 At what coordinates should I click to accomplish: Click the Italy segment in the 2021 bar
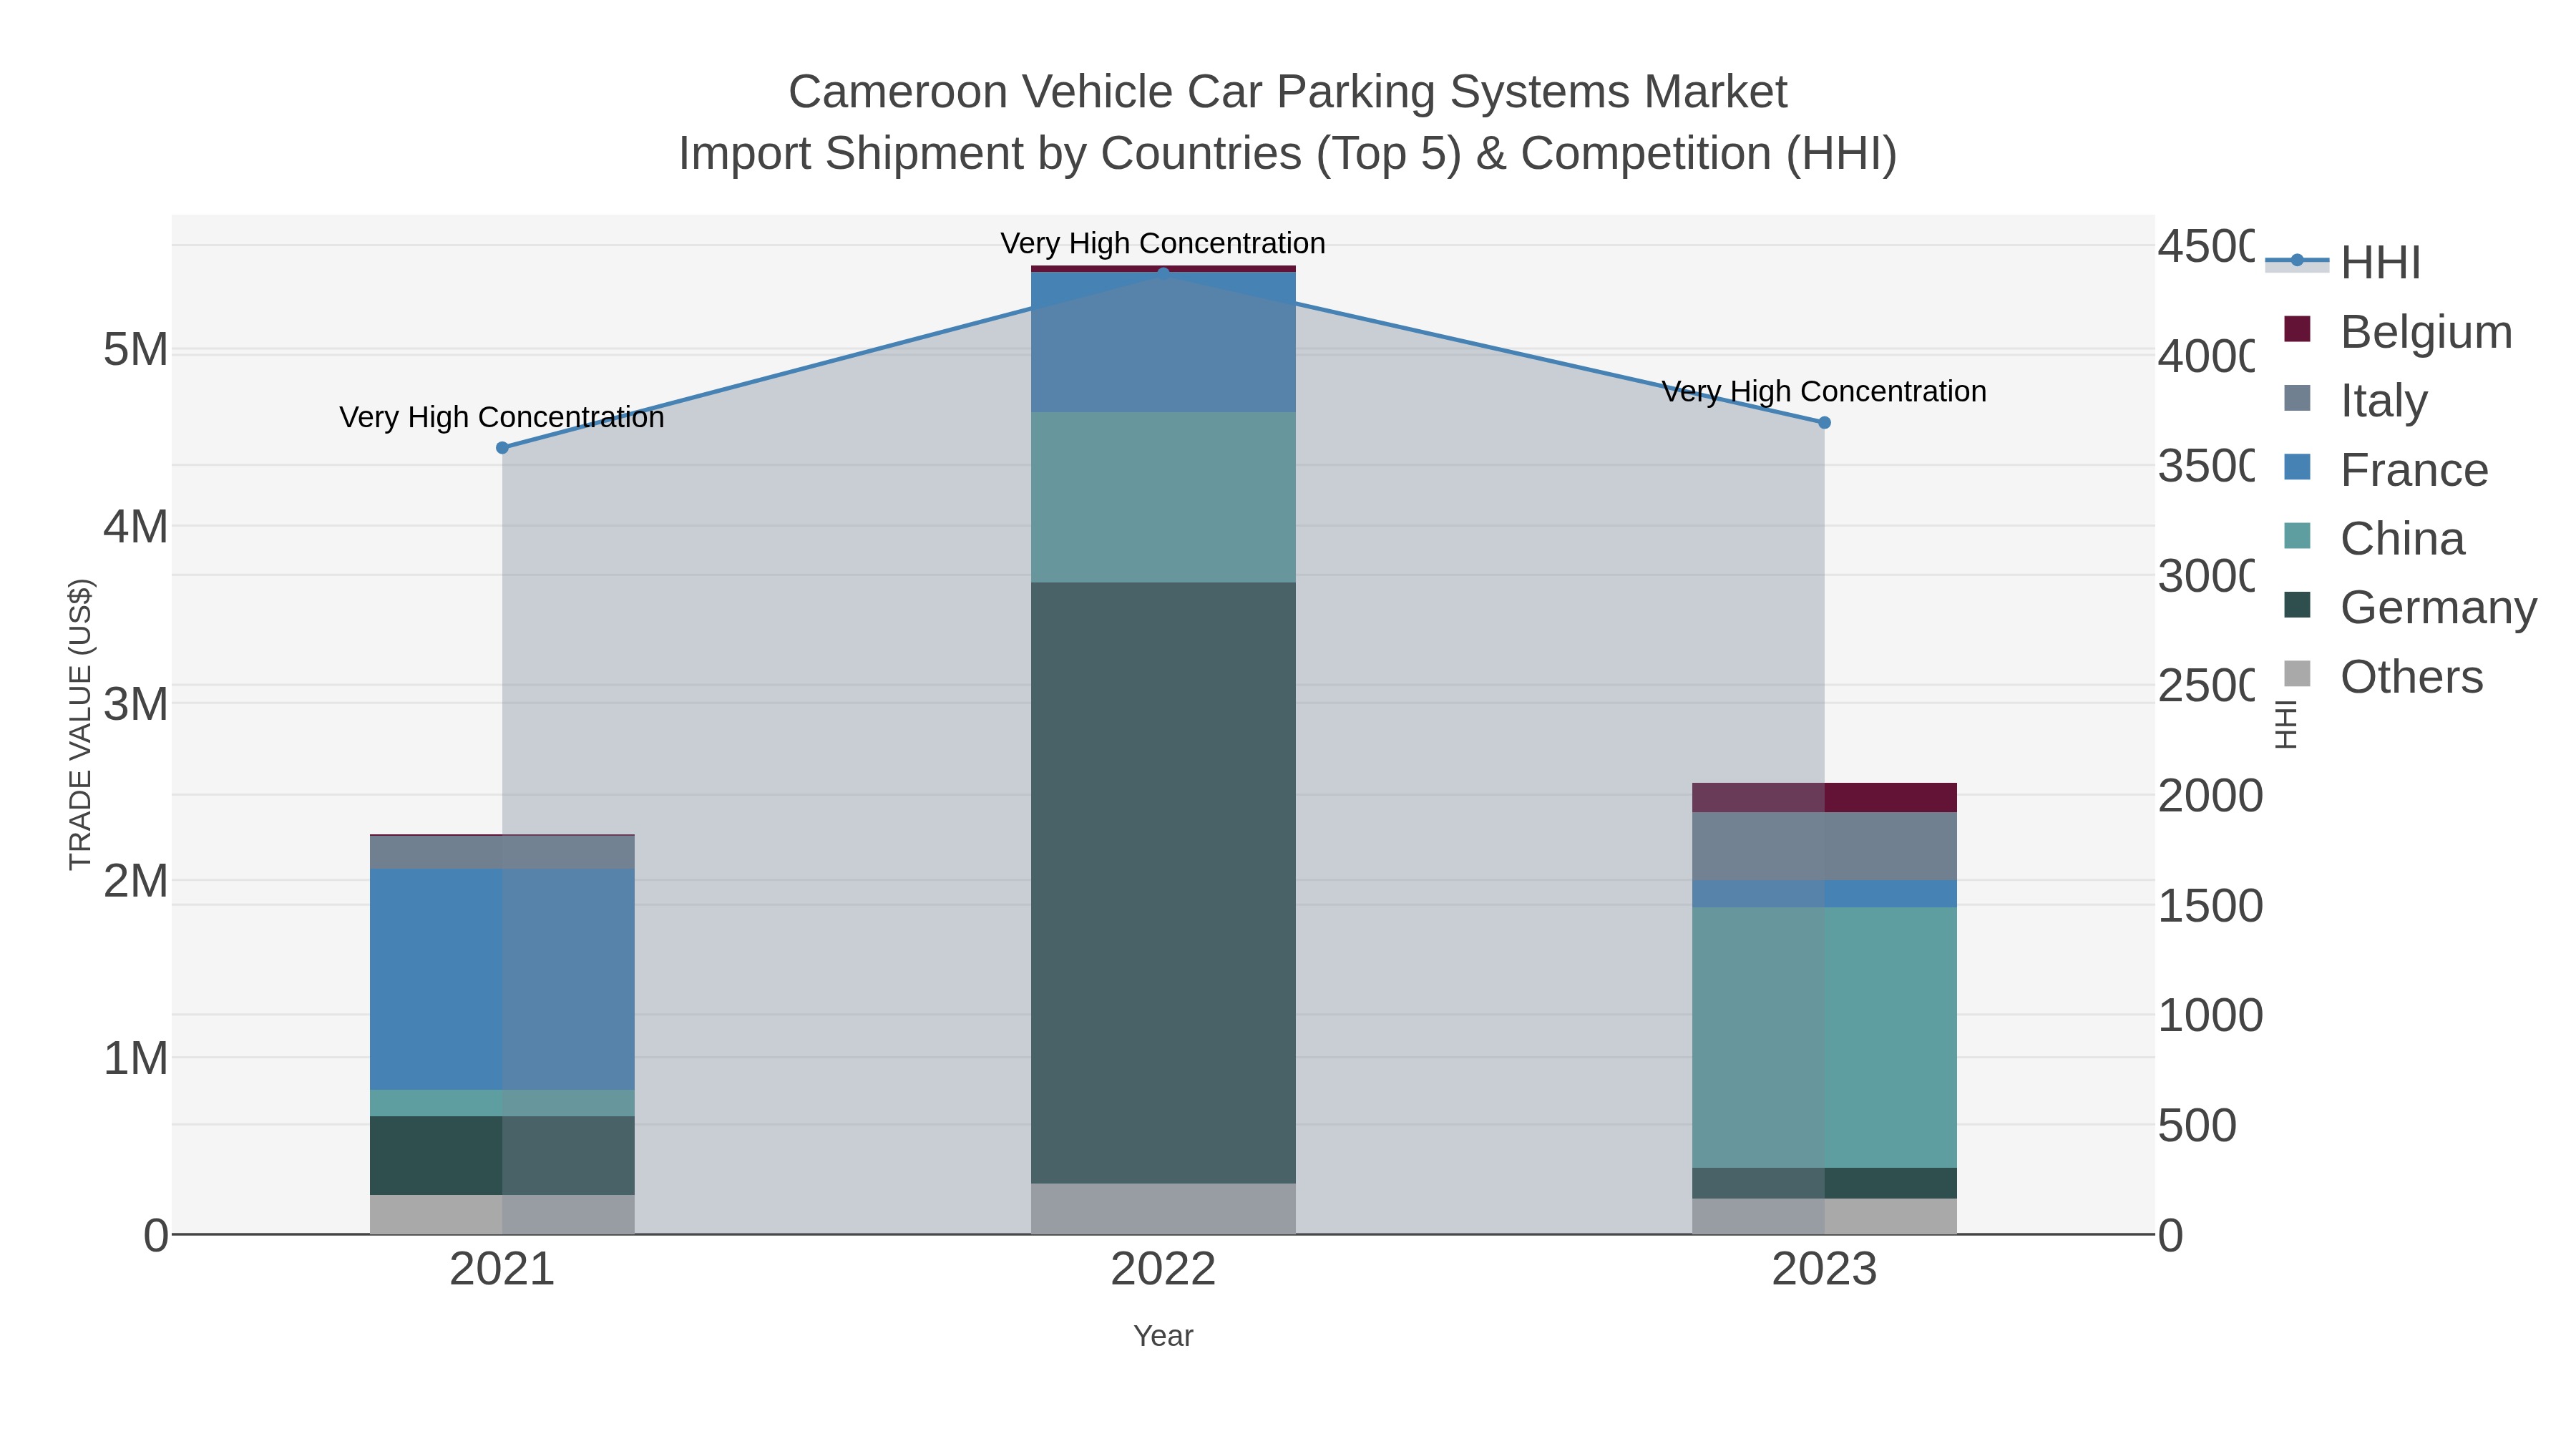pos(502,852)
